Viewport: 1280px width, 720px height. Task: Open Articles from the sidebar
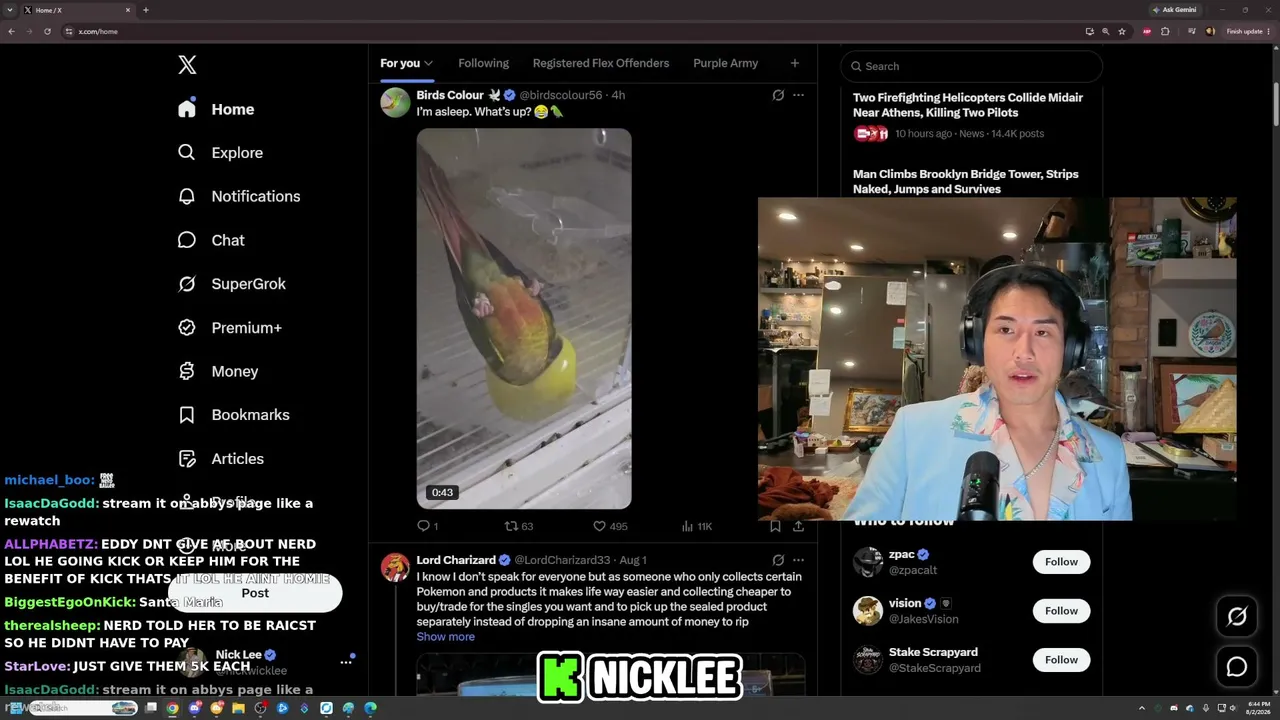pyautogui.click(x=220, y=459)
